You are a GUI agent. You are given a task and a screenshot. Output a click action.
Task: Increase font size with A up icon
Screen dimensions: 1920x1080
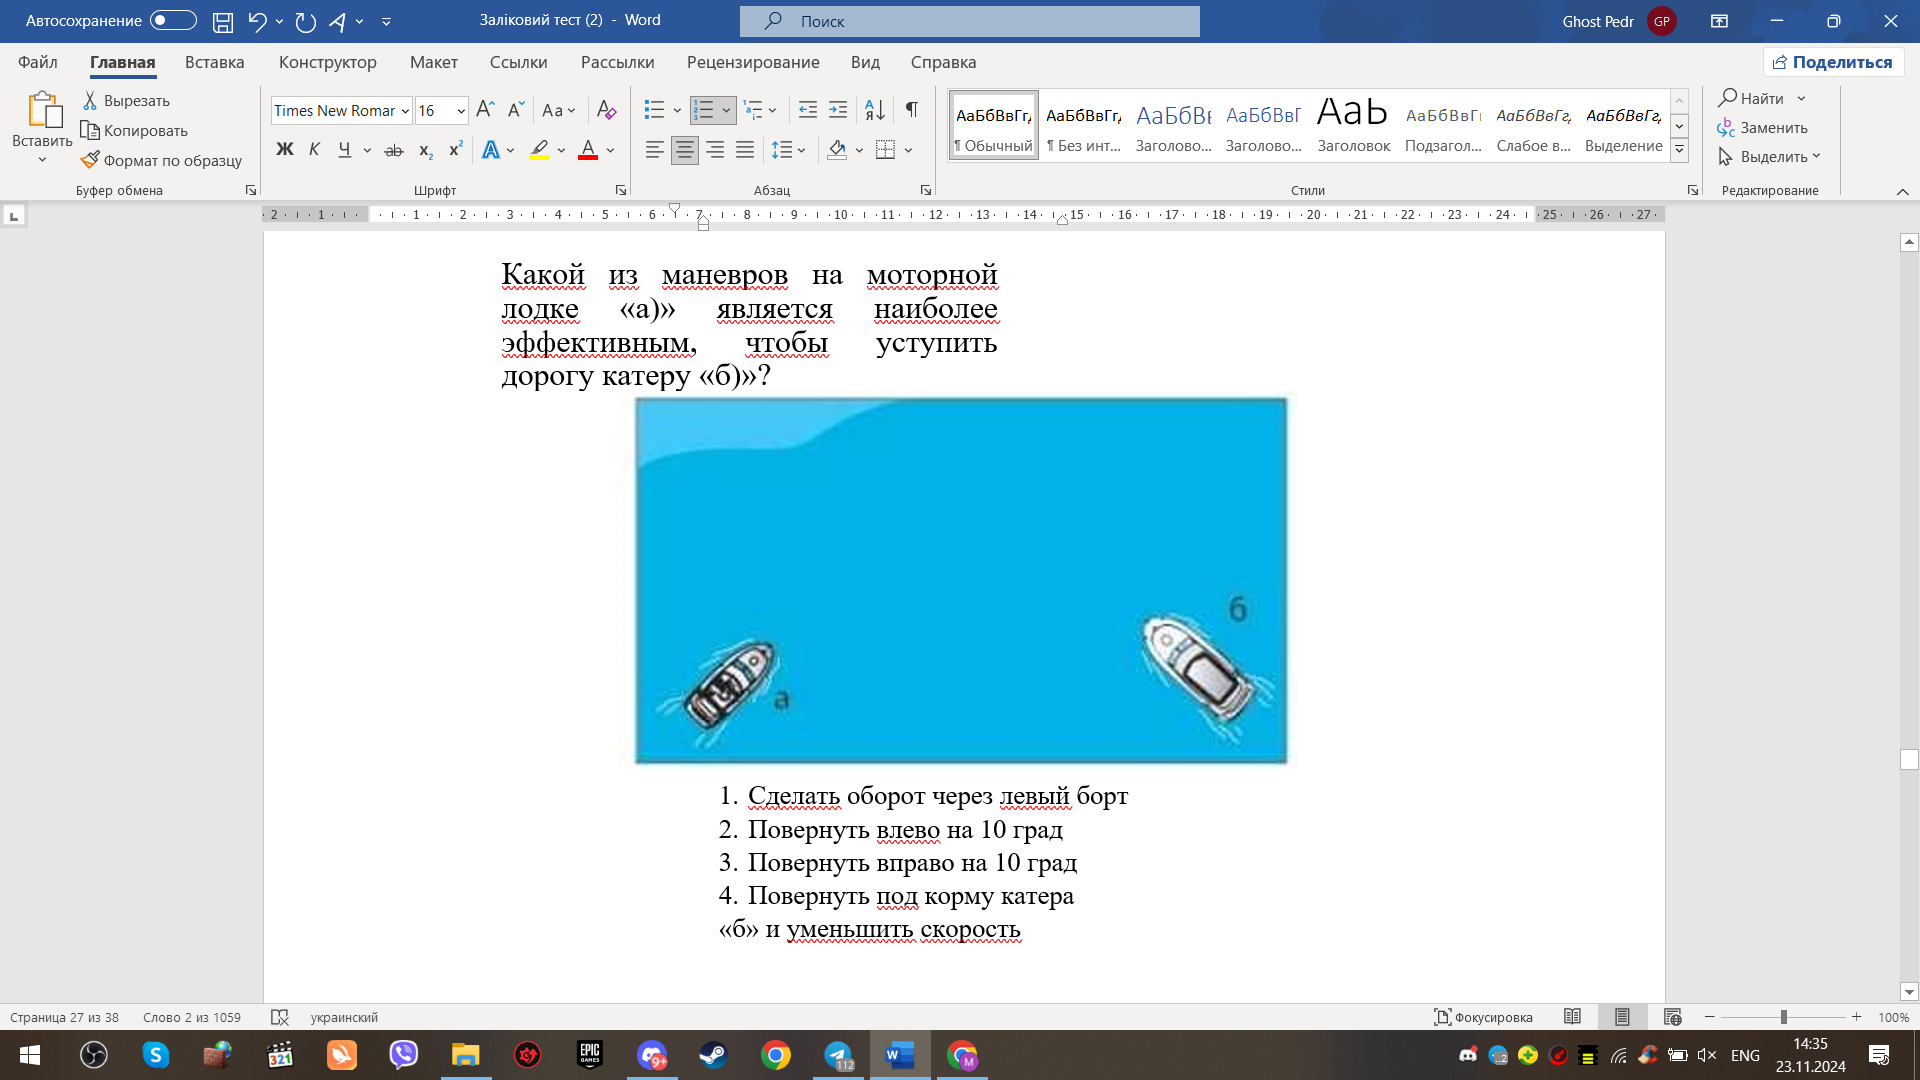[485, 110]
